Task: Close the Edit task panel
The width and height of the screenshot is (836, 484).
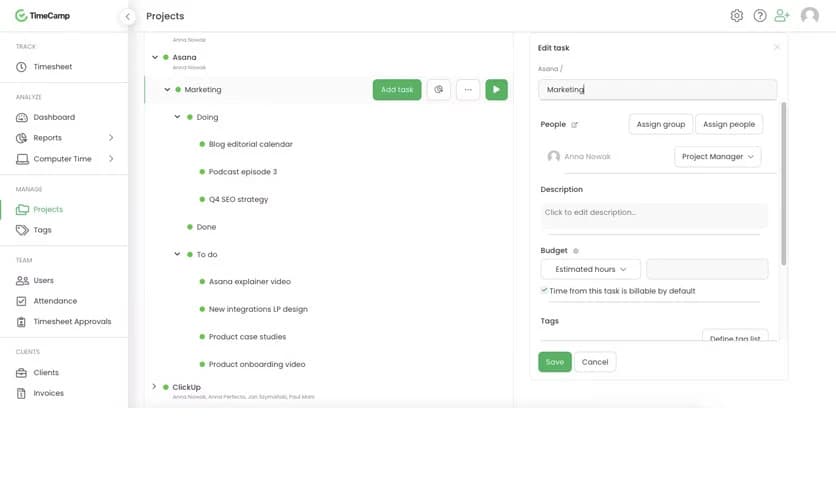Action: tap(776, 47)
